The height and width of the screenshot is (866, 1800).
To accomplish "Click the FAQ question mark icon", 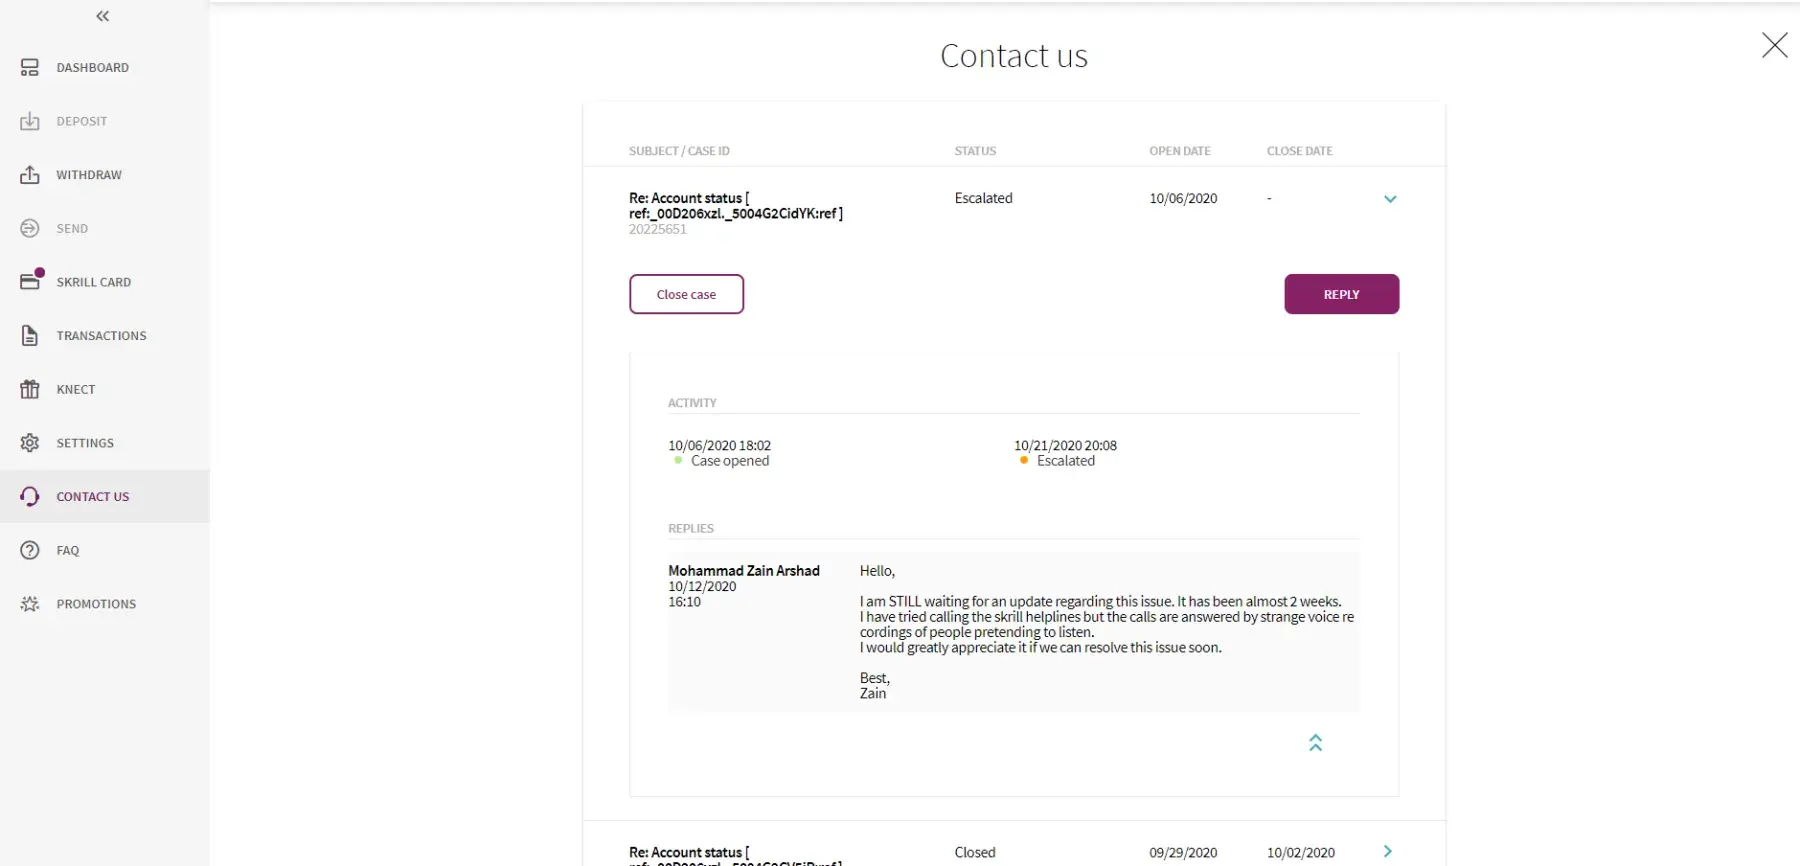I will tap(30, 550).
